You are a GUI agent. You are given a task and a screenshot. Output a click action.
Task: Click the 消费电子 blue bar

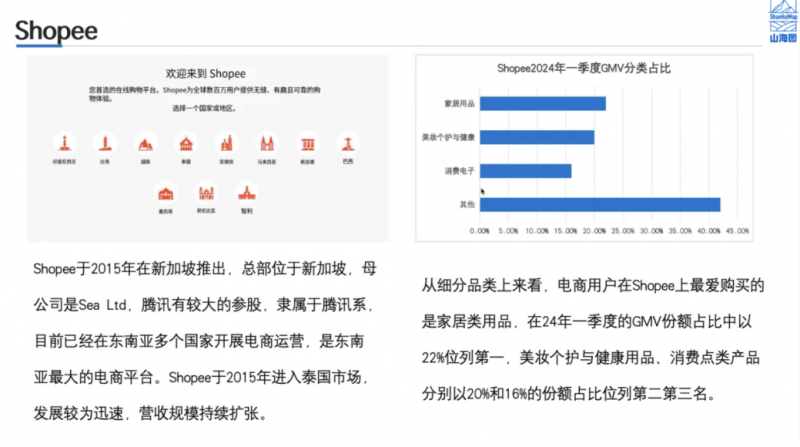coord(526,171)
